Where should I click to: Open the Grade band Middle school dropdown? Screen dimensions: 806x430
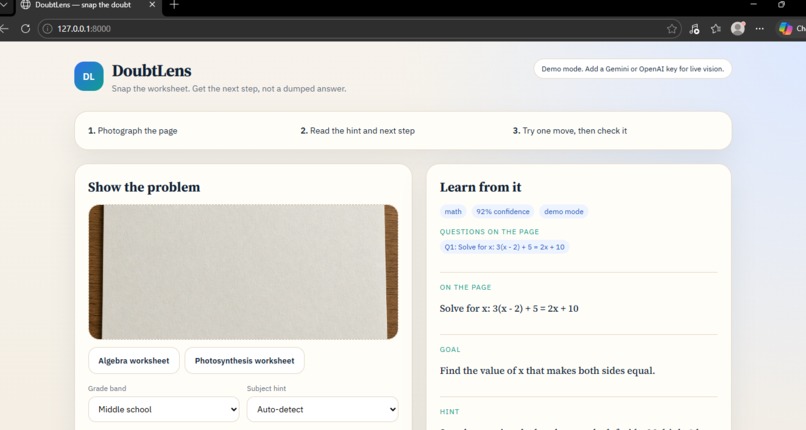163,409
